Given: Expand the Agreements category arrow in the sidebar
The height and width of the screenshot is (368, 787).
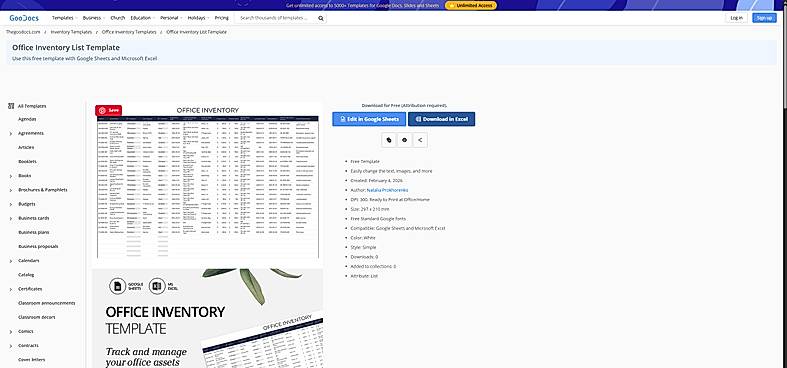Looking at the screenshot, I should pyautogui.click(x=11, y=134).
